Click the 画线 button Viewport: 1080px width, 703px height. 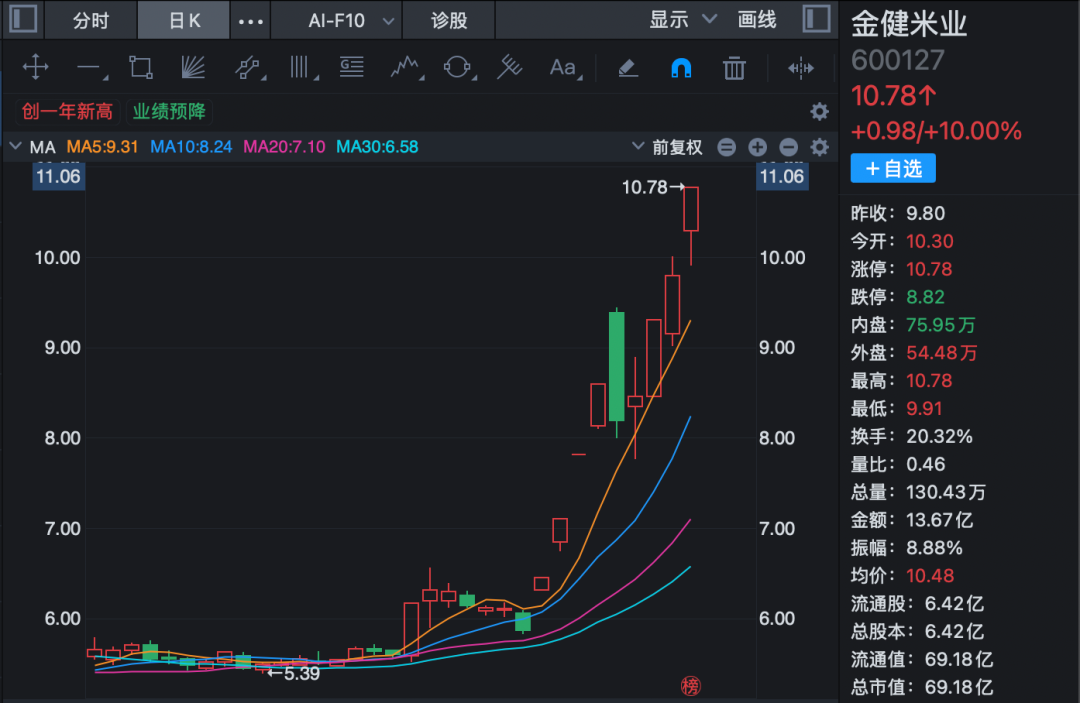pyautogui.click(x=757, y=20)
